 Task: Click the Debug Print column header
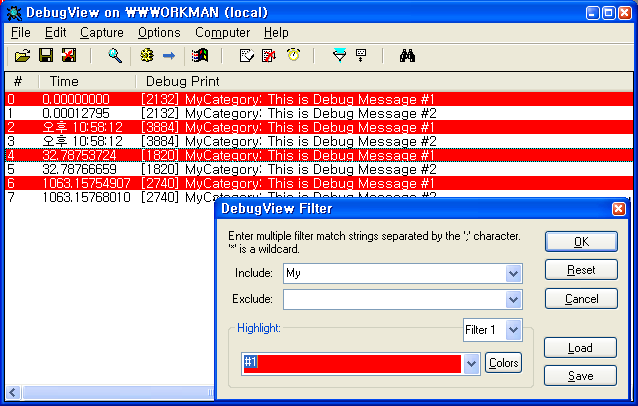pos(384,81)
